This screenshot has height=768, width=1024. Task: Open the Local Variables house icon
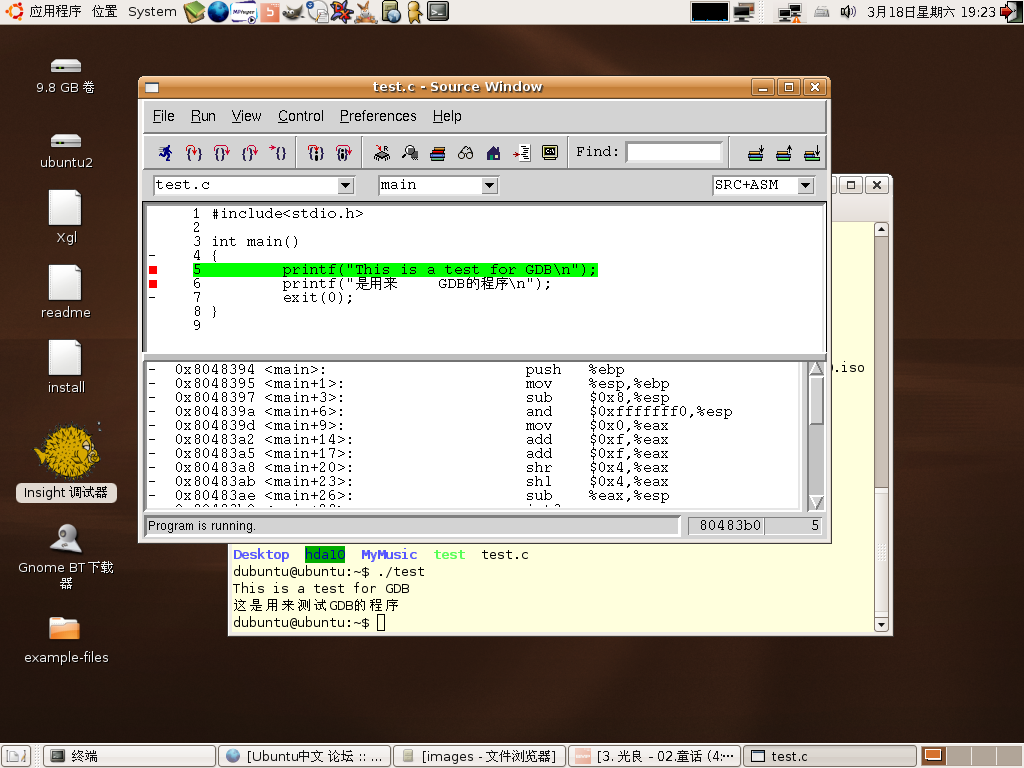coord(494,153)
